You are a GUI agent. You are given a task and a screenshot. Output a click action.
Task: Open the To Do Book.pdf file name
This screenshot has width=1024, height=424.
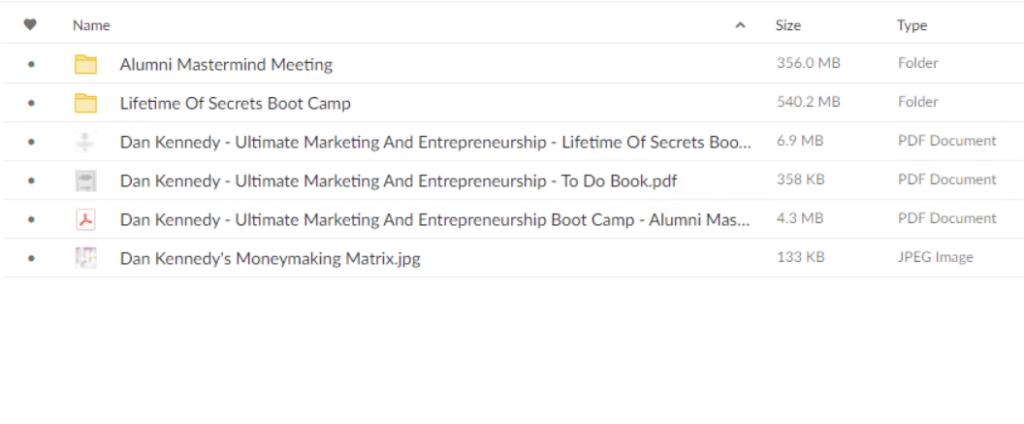(x=398, y=181)
